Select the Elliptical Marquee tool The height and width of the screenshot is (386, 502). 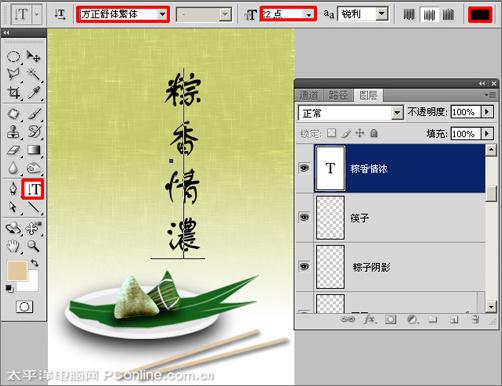pos(13,57)
